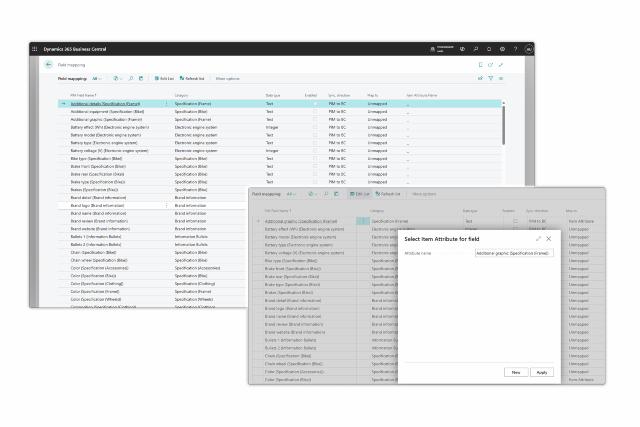Viewport: 640px width, 427px height.
Task: Expand the dialog to full size
Action: click(538, 239)
